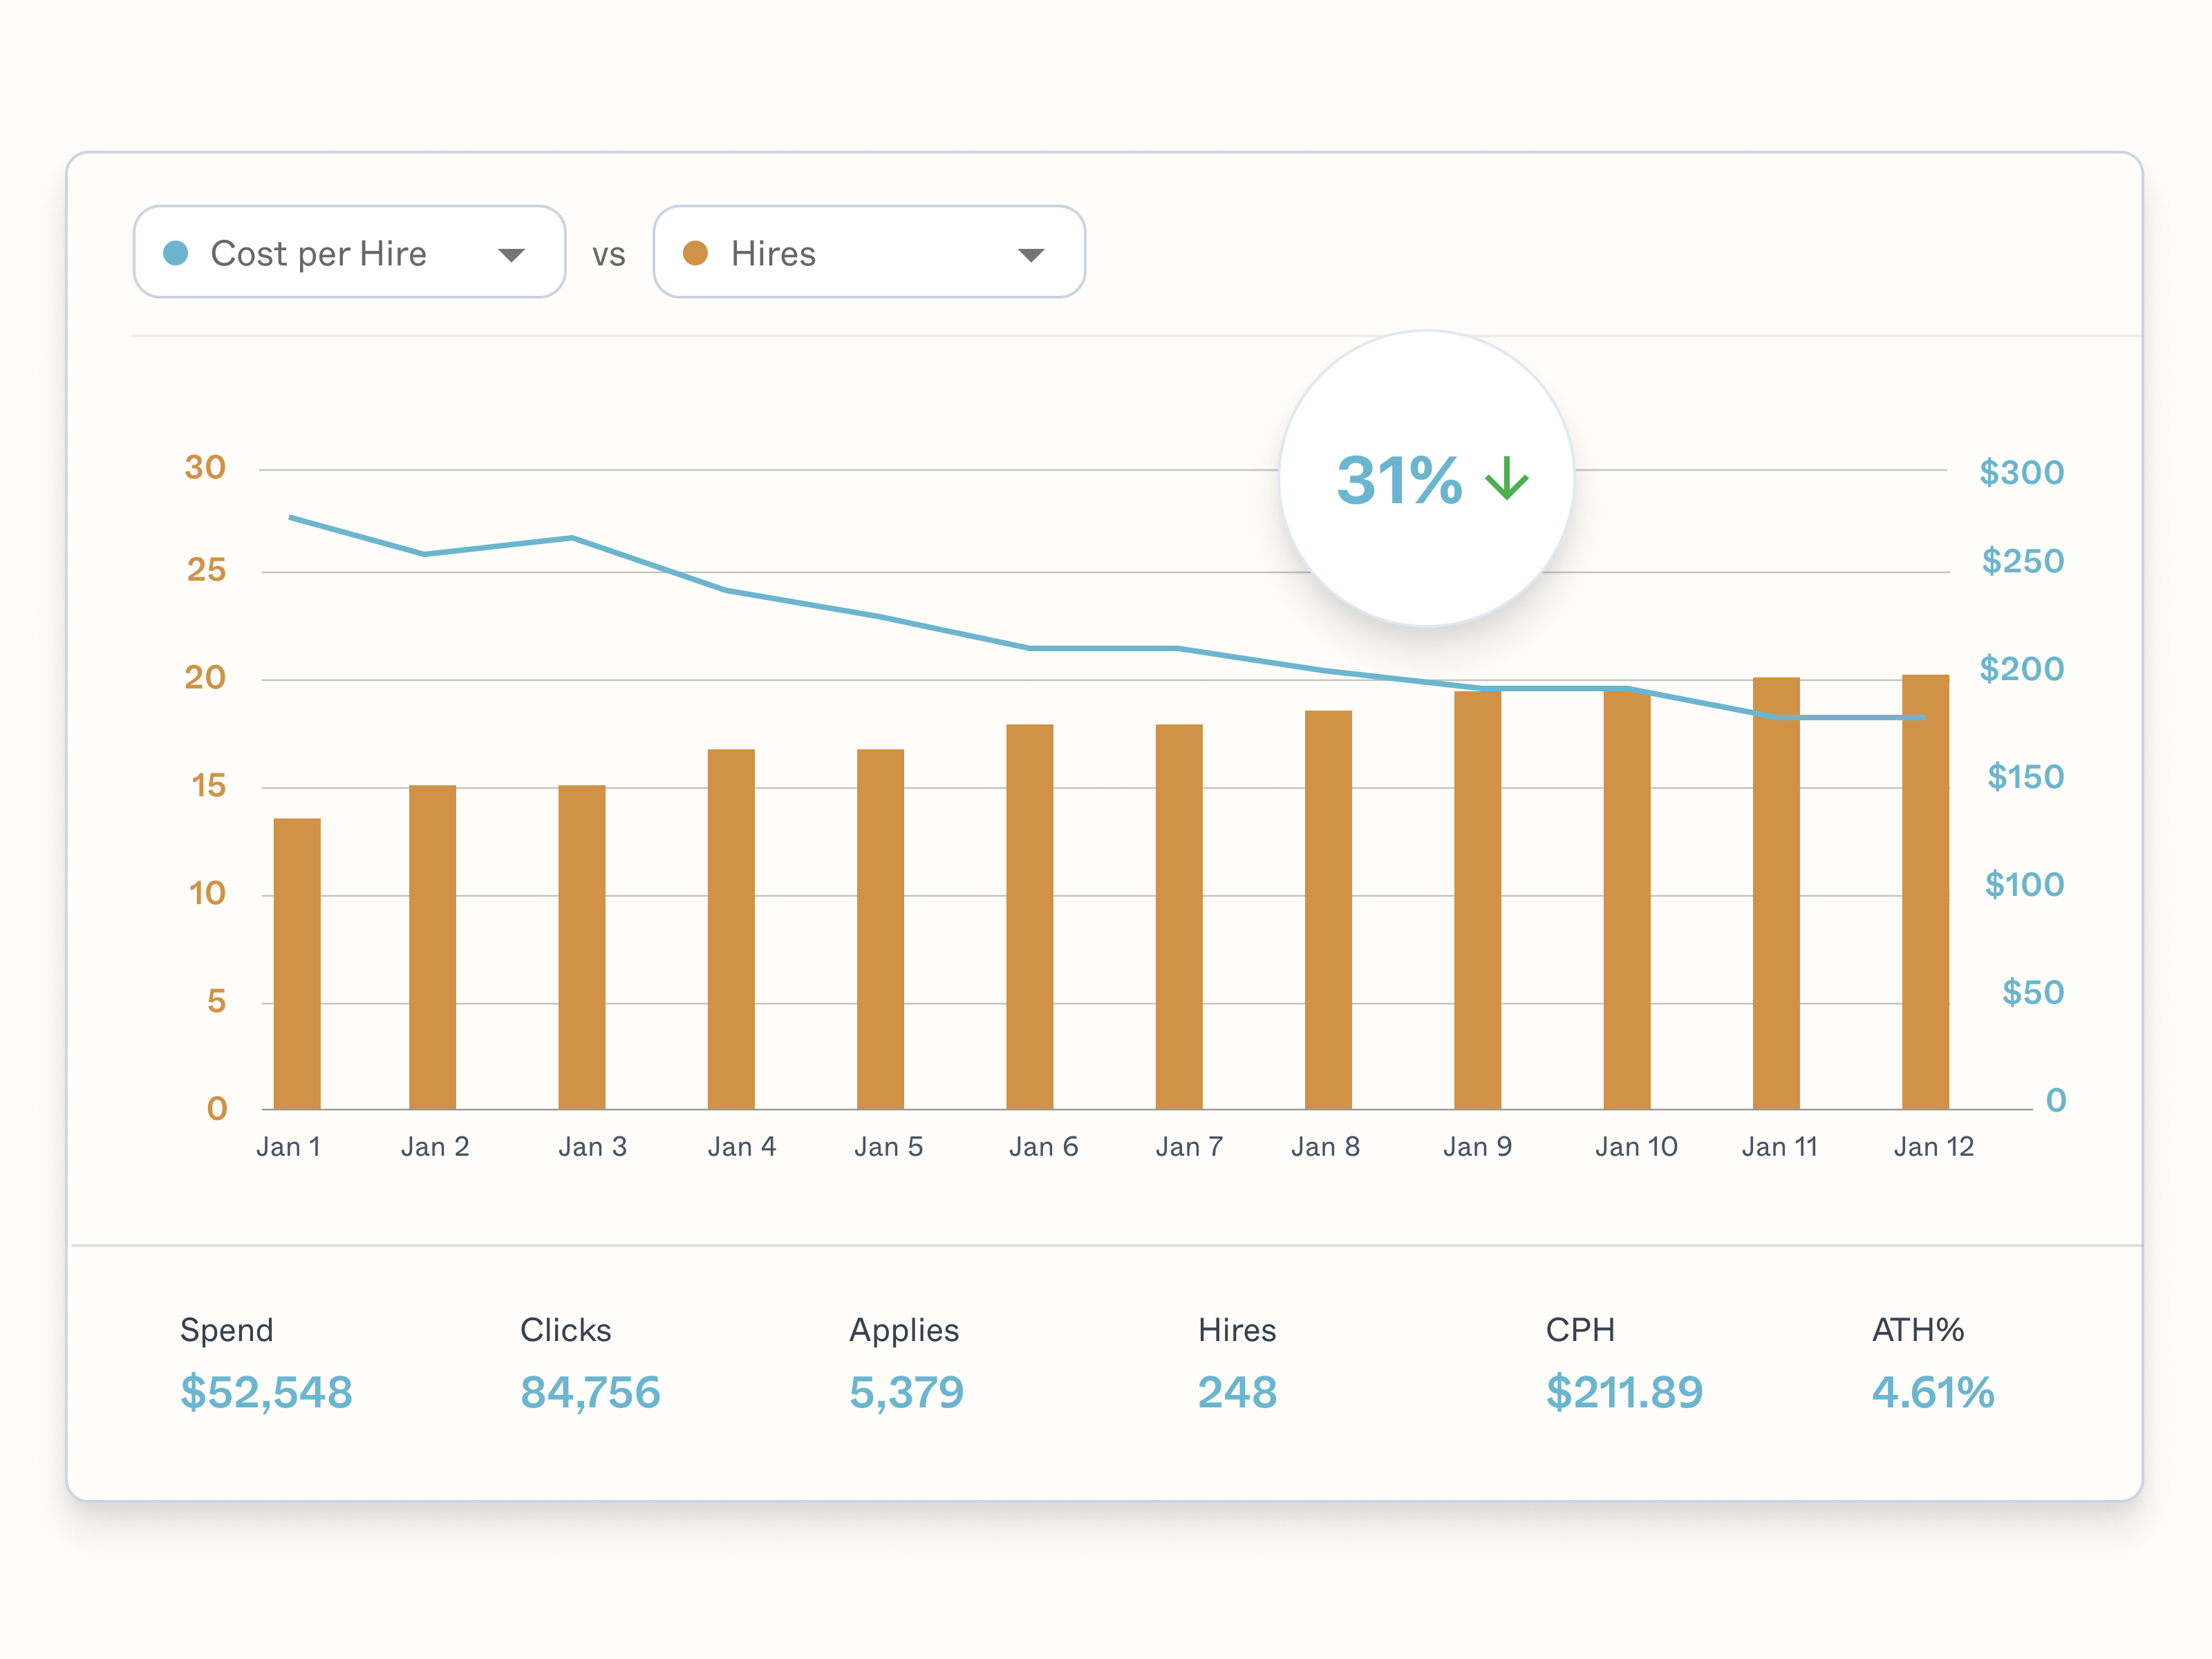This screenshot has height=1659, width=2212.
Task: Click the blue Cost per Hire dot
Action: tap(176, 253)
